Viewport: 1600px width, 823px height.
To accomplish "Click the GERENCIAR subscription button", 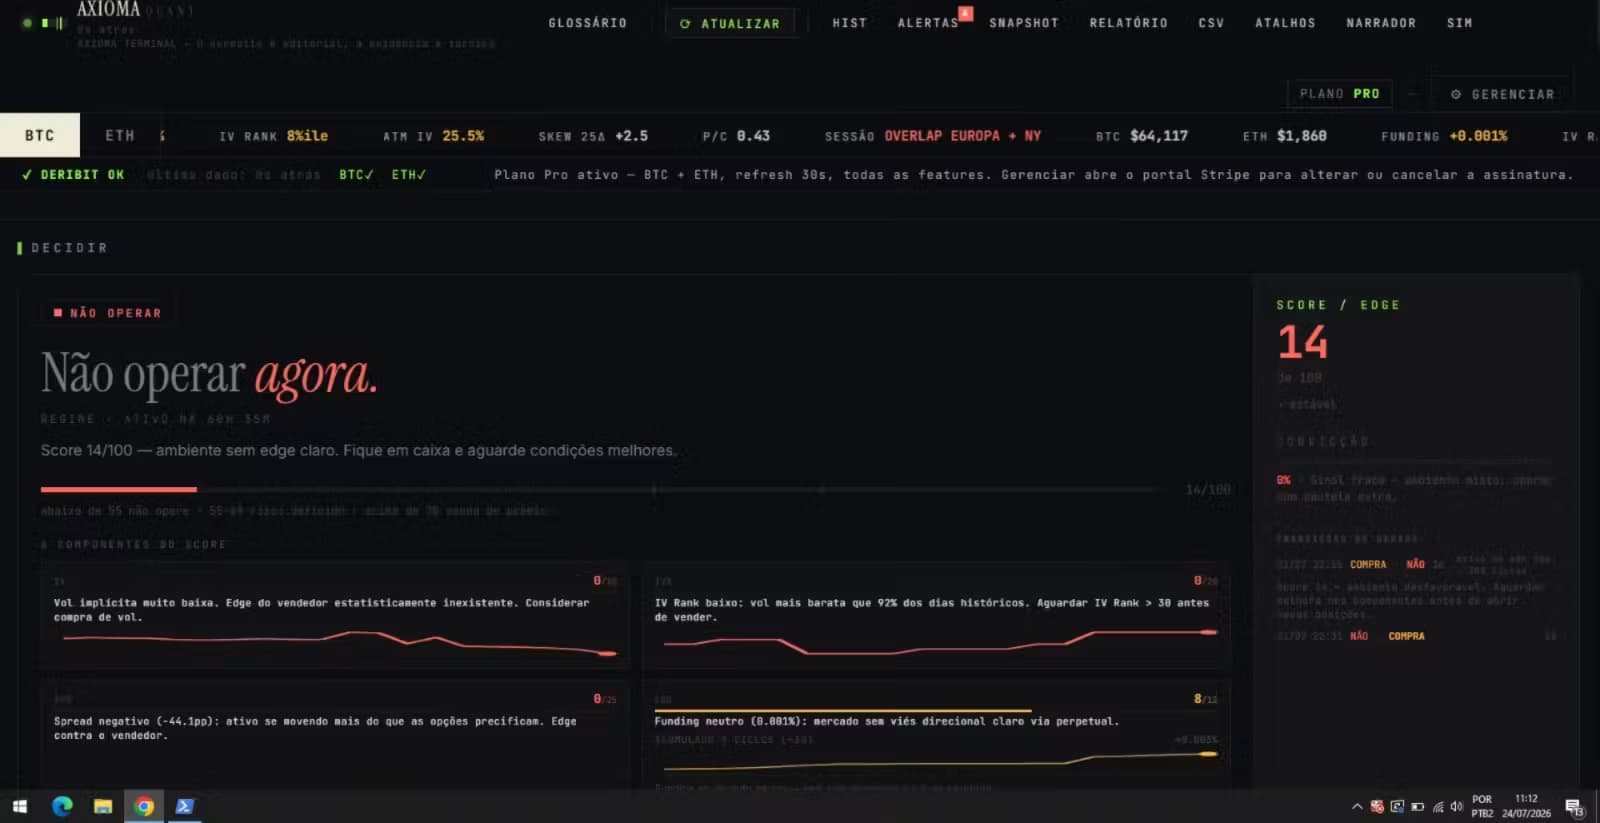I will click(1502, 94).
